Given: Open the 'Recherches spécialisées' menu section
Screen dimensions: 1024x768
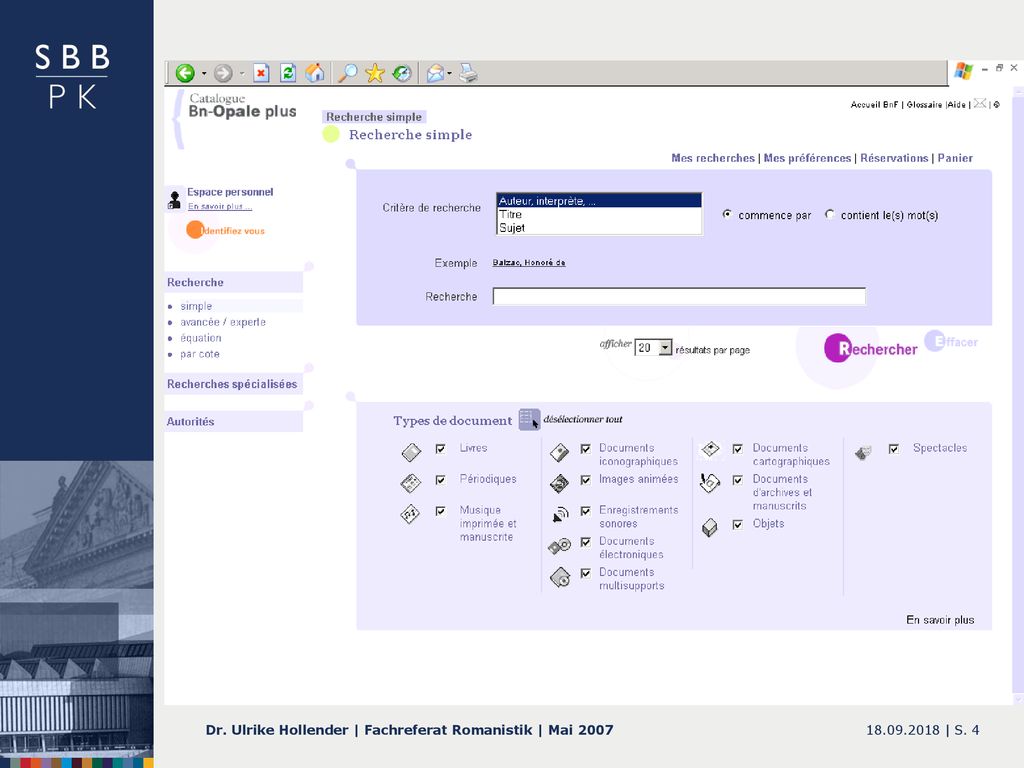Looking at the screenshot, I should [232, 384].
